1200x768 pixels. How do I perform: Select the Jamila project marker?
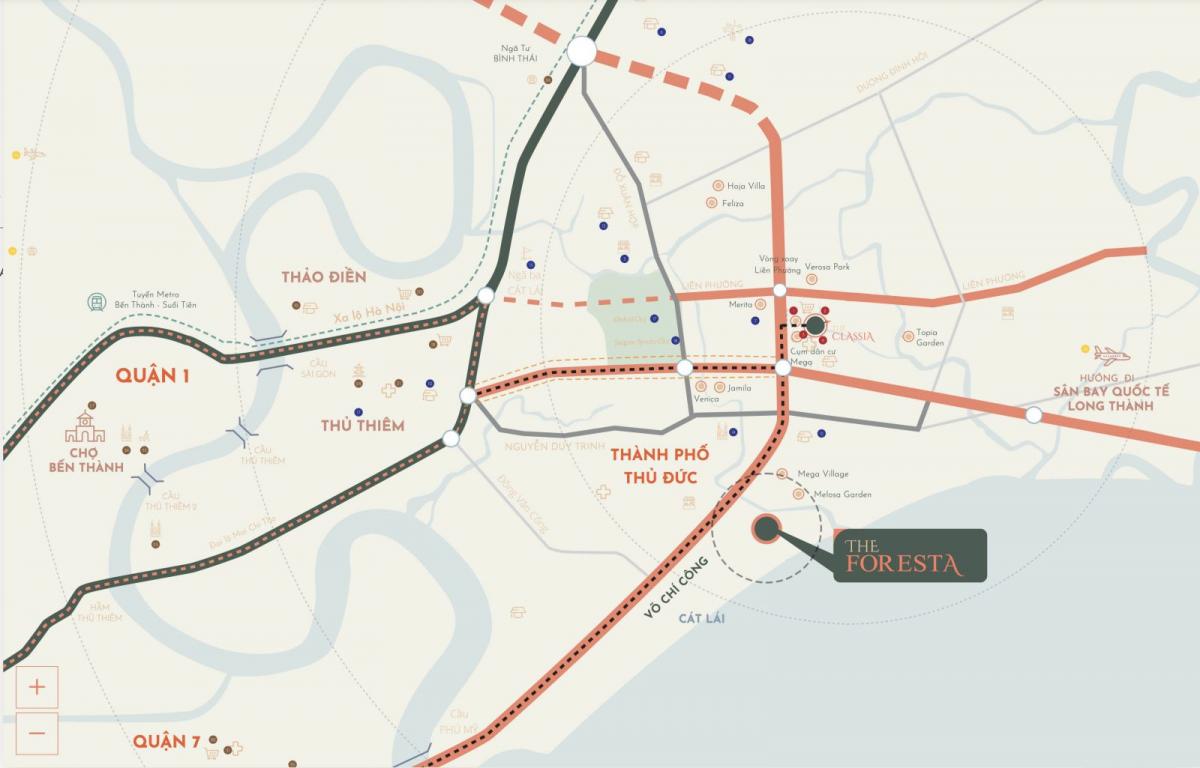(x=720, y=387)
